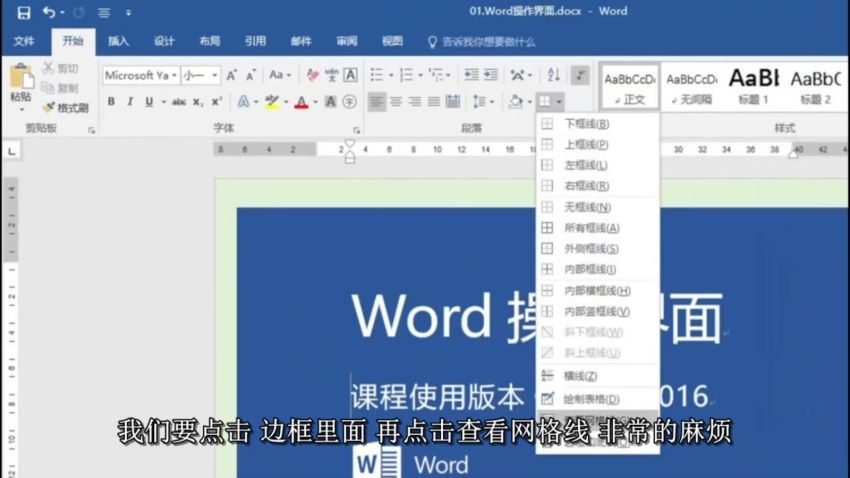850x478 pixels.
Task: Align text left
Action: [377, 101]
